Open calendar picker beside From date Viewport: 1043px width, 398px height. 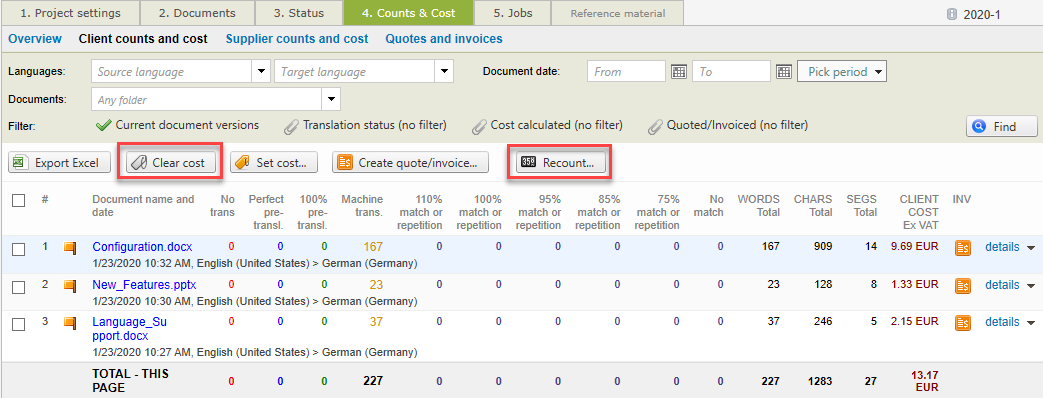(x=678, y=72)
